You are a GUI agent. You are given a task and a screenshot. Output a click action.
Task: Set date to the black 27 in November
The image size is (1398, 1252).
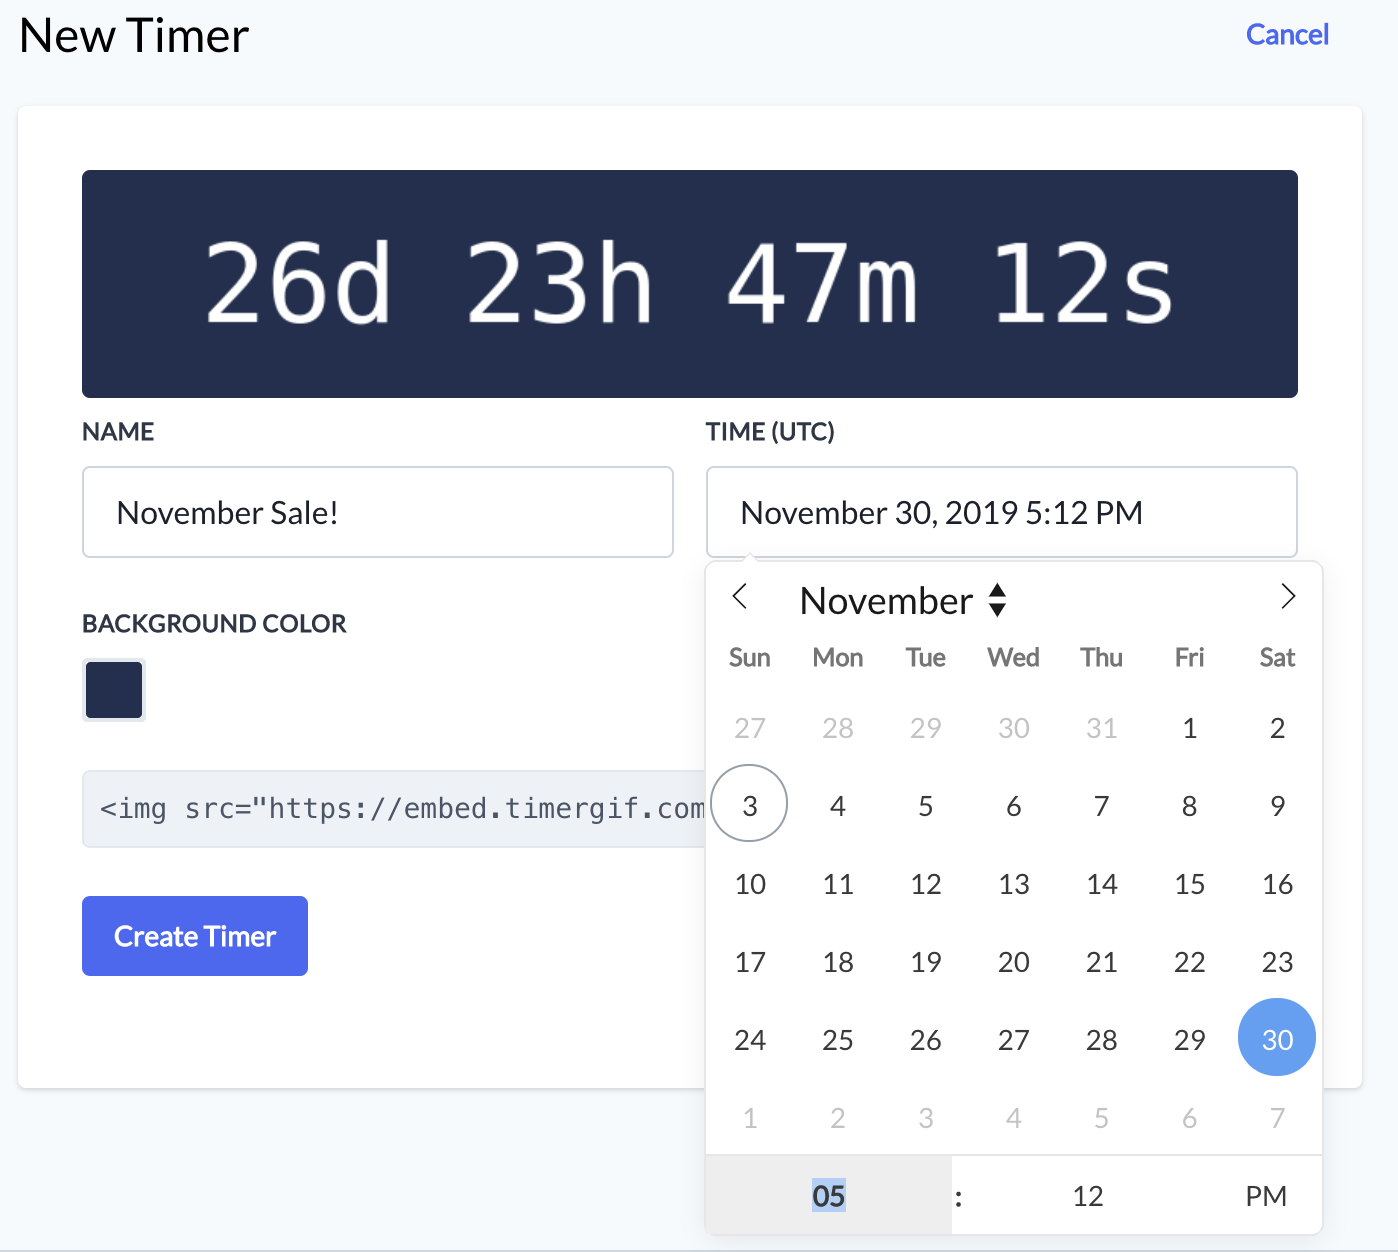(x=1014, y=1039)
